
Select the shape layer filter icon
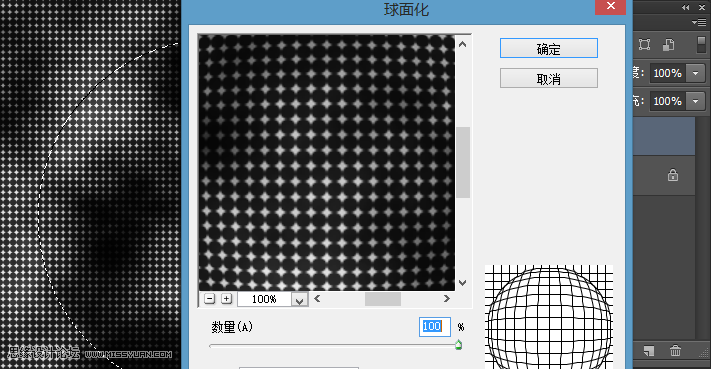tap(644, 44)
